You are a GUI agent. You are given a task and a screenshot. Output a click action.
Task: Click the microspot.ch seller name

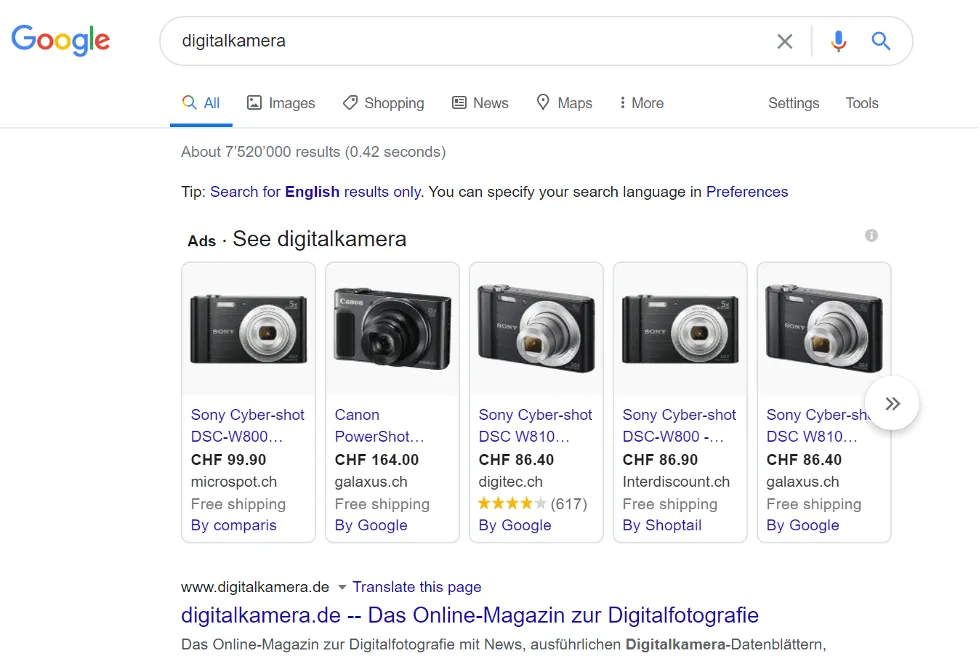pyautogui.click(x=234, y=482)
